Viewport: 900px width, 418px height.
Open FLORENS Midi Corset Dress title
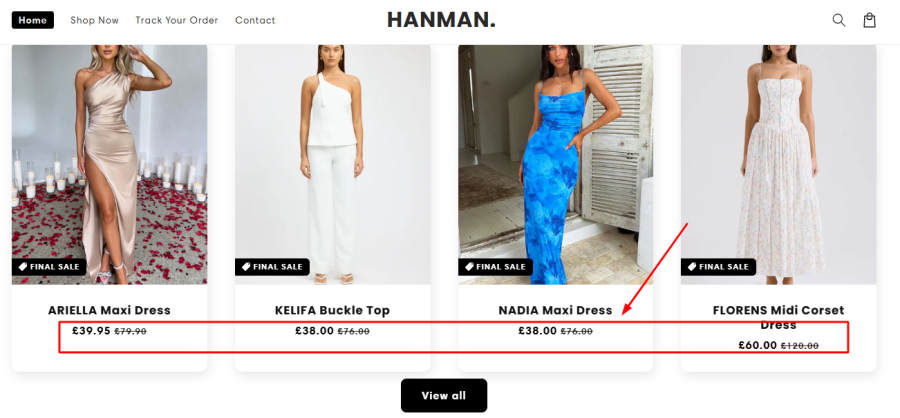pyautogui.click(x=779, y=317)
